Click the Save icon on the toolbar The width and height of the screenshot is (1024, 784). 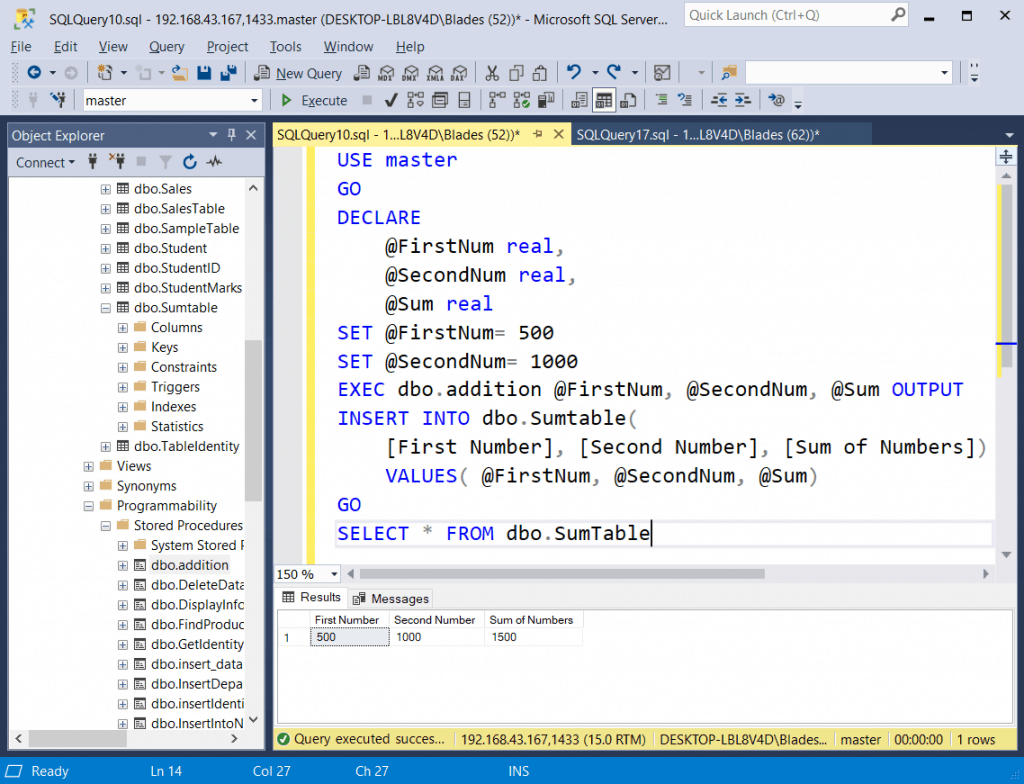tap(205, 71)
